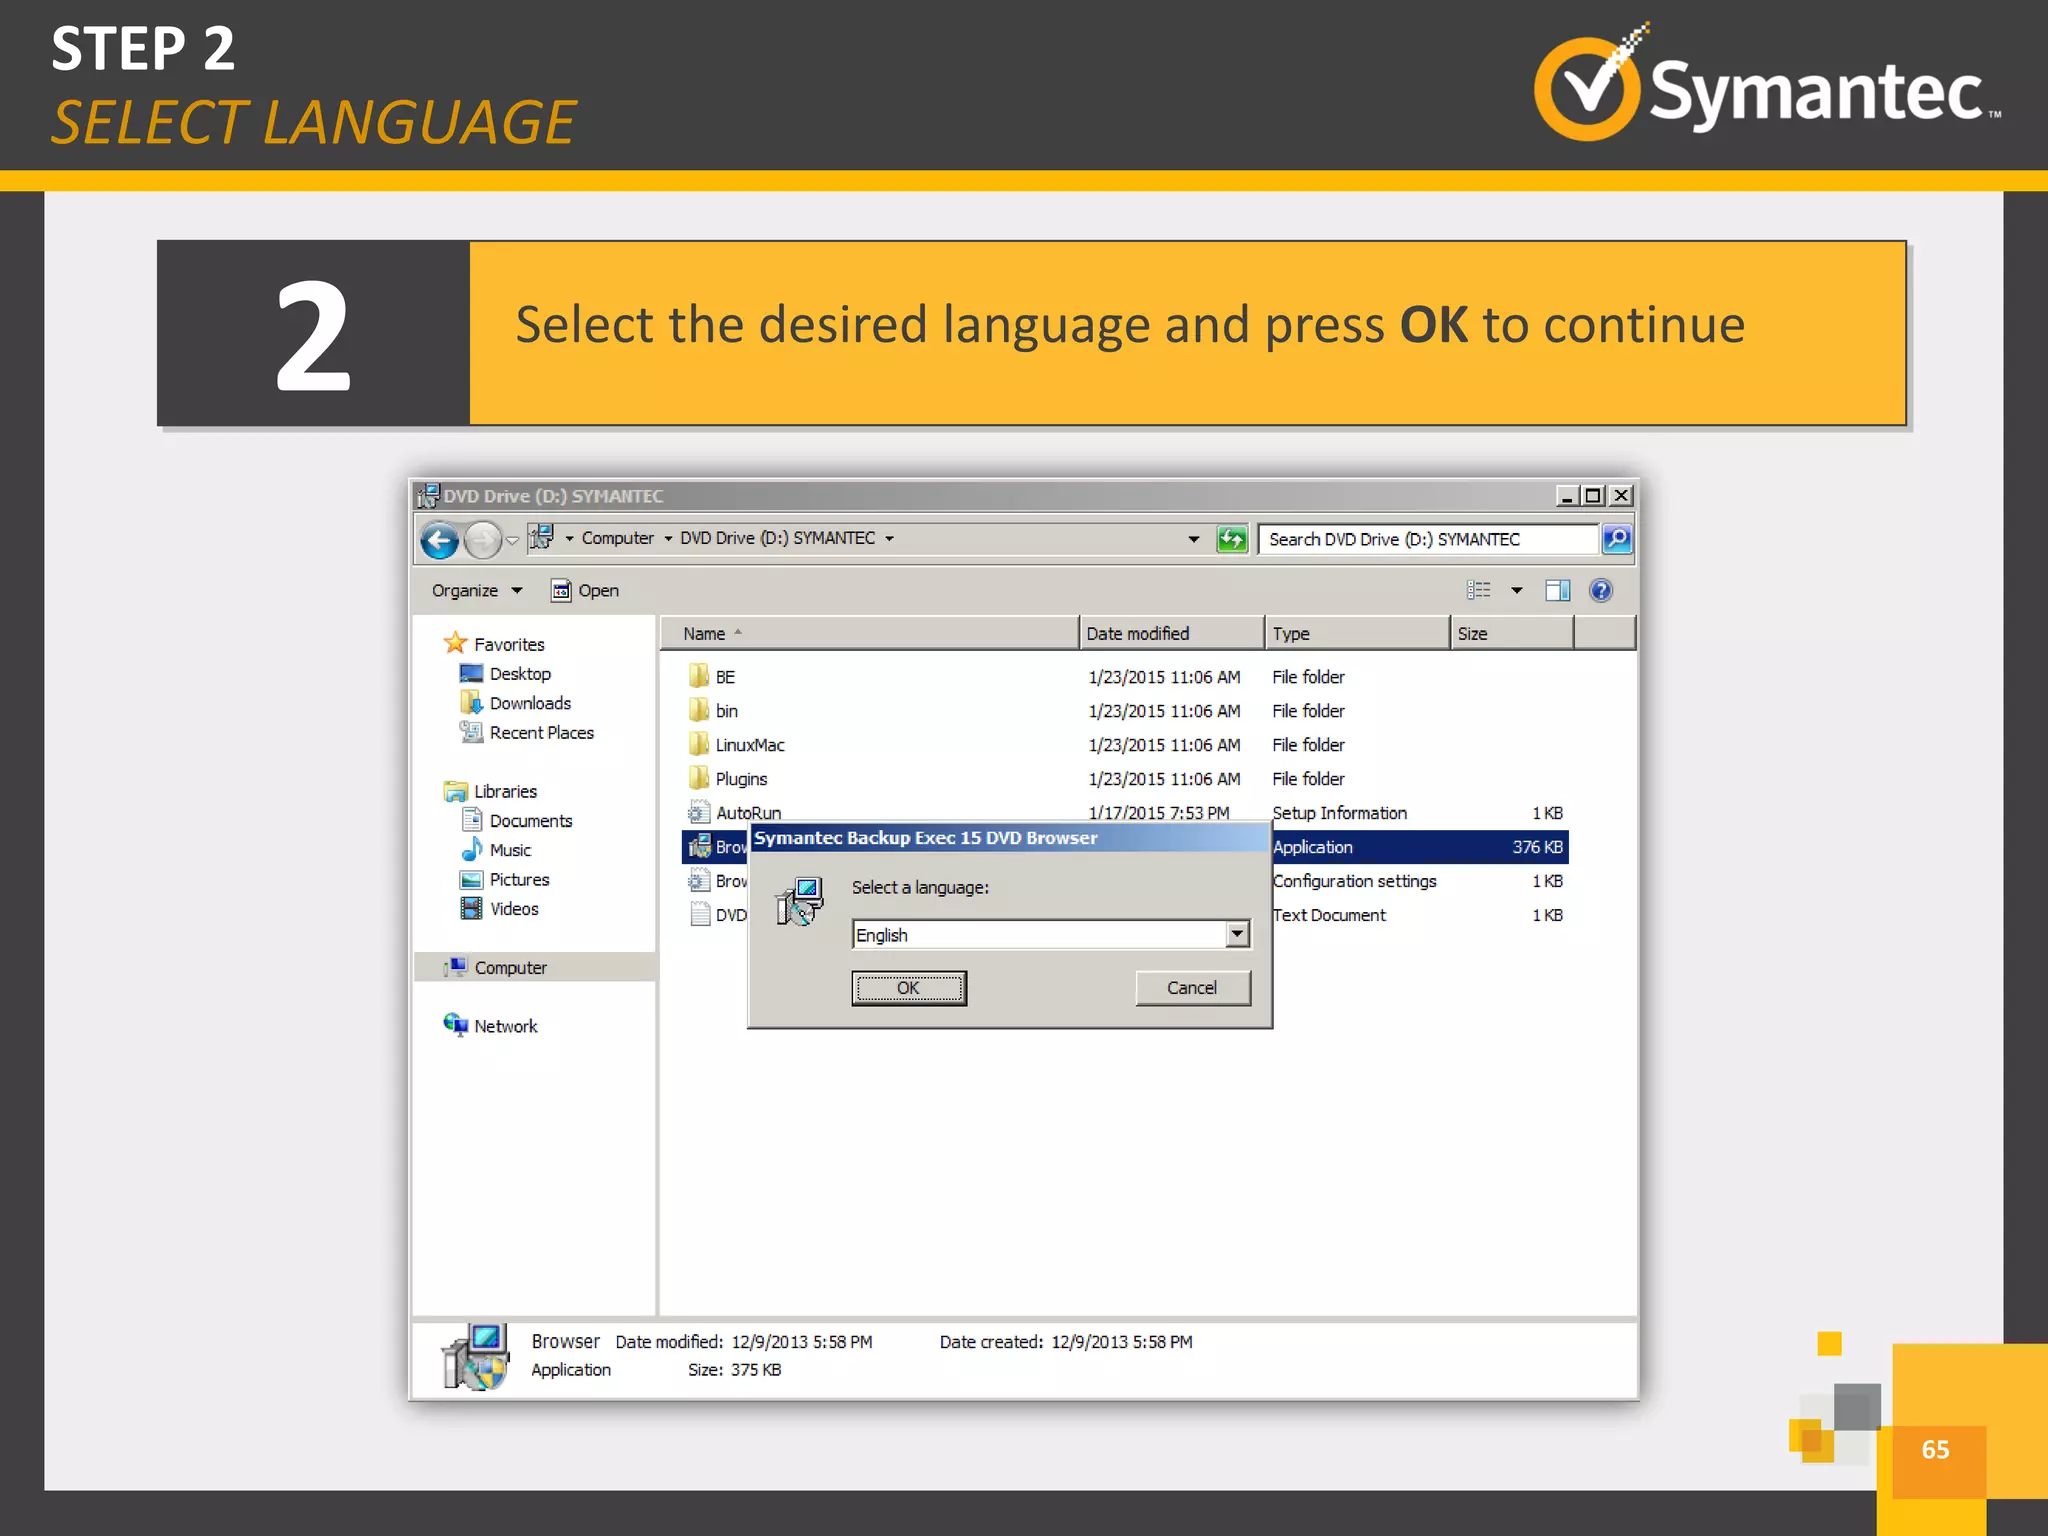Image resolution: width=2048 pixels, height=1536 pixels.
Task: Click inside the Search DVD Drive field
Action: coord(1429,539)
